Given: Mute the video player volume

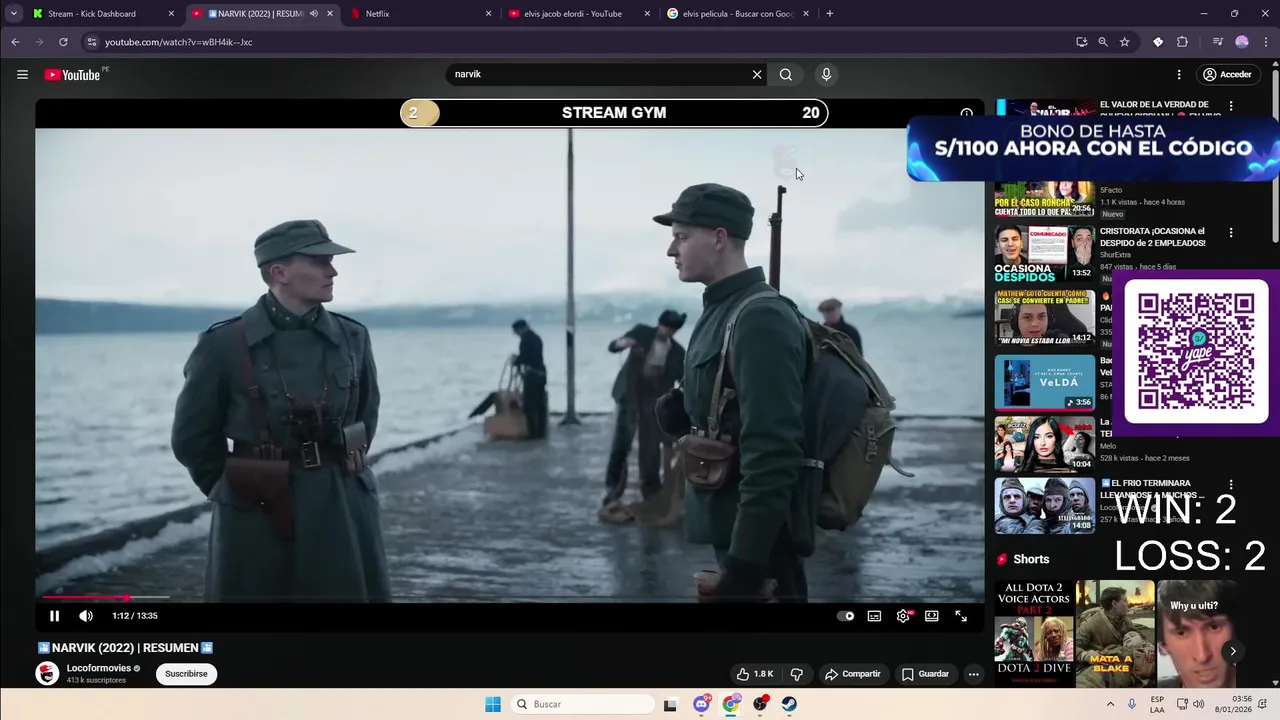Looking at the screenshot, I should click(x=86, y=616).
